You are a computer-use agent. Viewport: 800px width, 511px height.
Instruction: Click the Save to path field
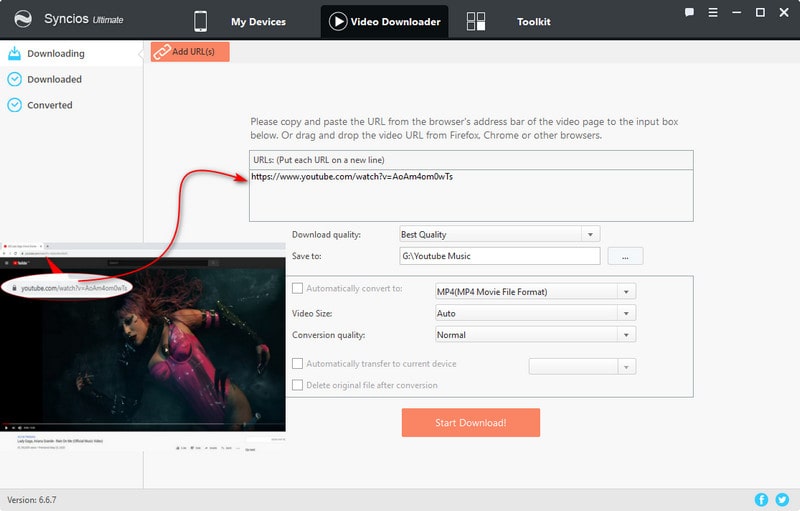pos(499,256)
